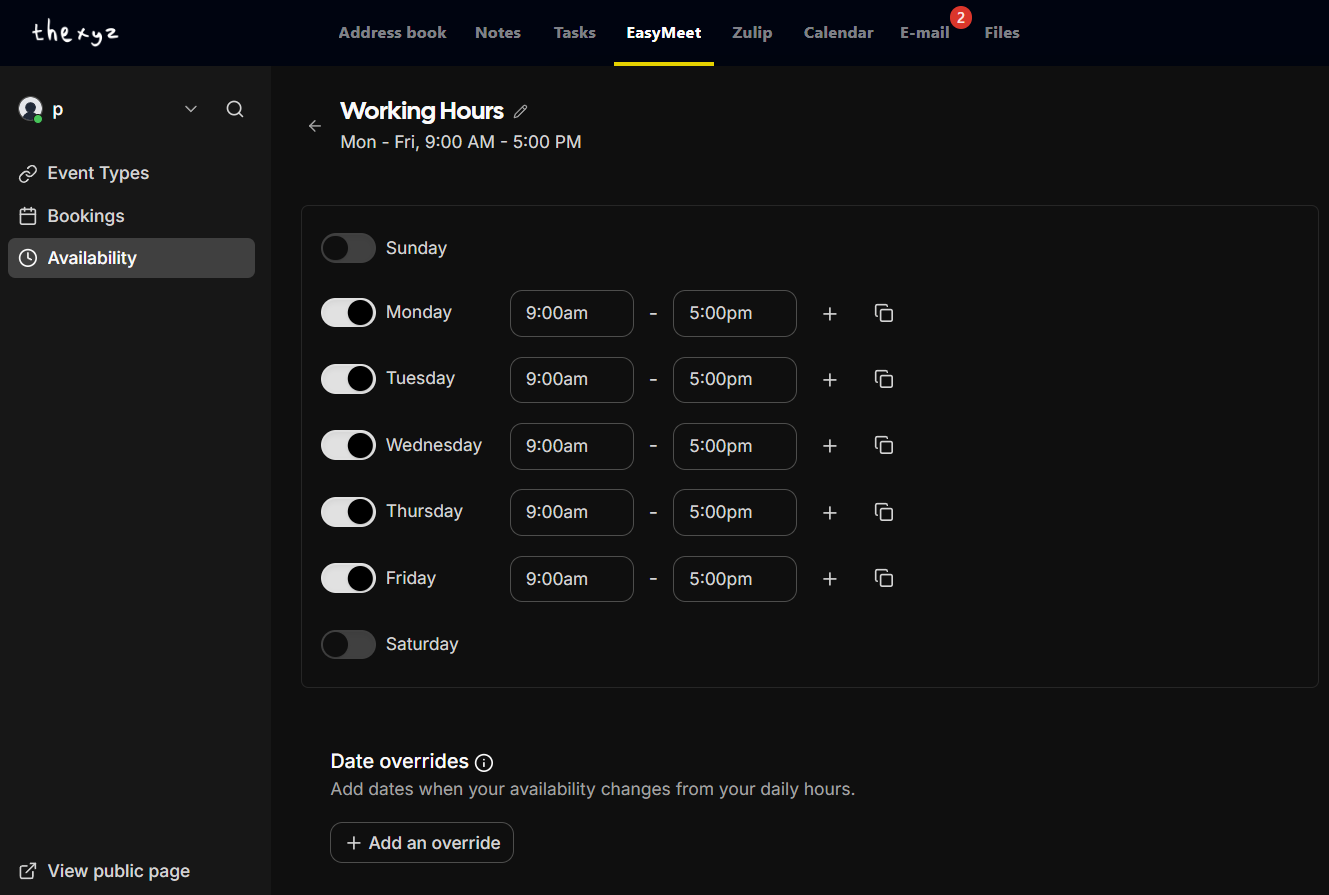
Task: Open the E-mail tab with notification badge
Action: [x=925, y=32]
